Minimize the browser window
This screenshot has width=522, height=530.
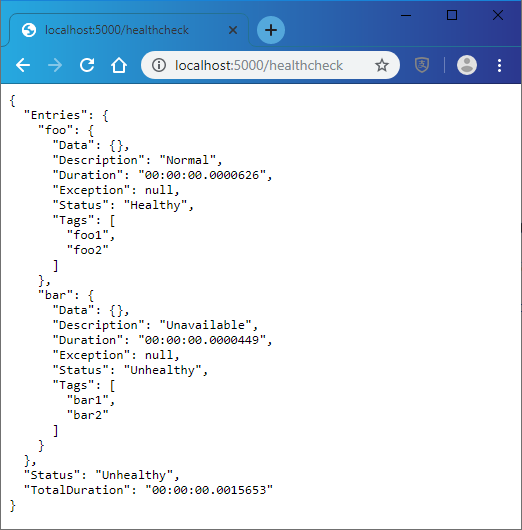point(406,15)
